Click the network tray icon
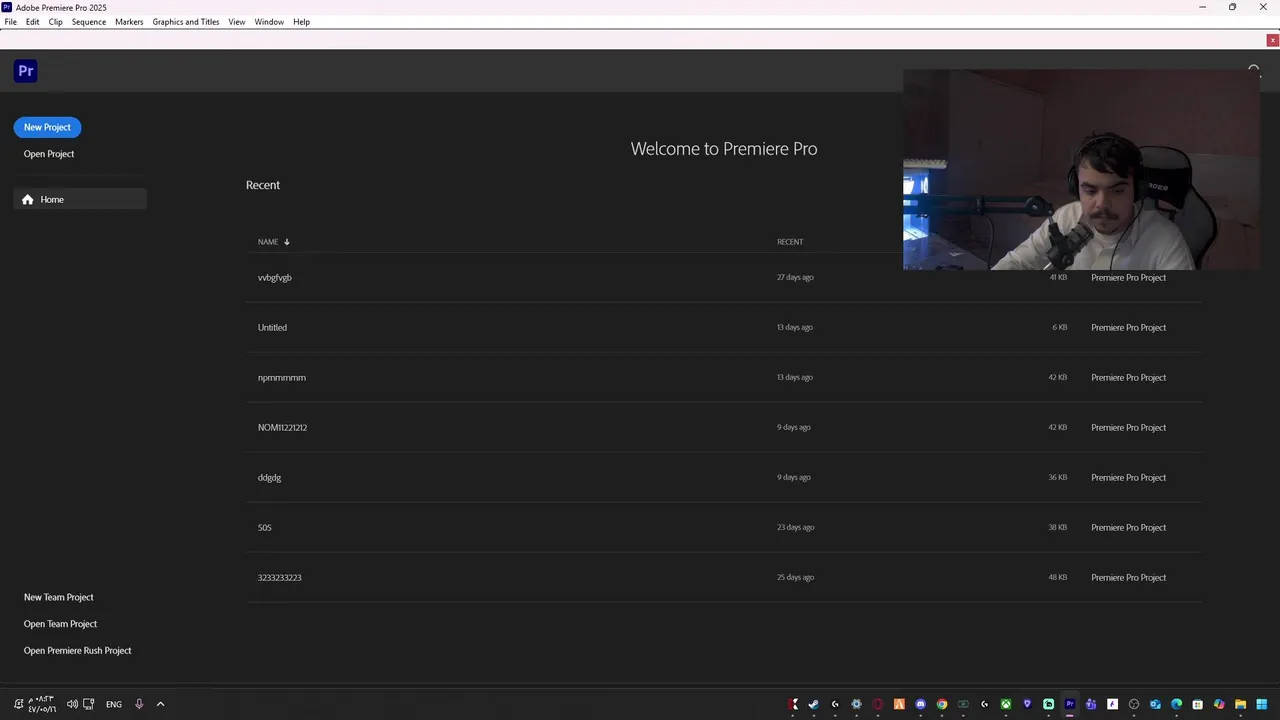This screenshot has height=720, width=1280. coord(88,704)
